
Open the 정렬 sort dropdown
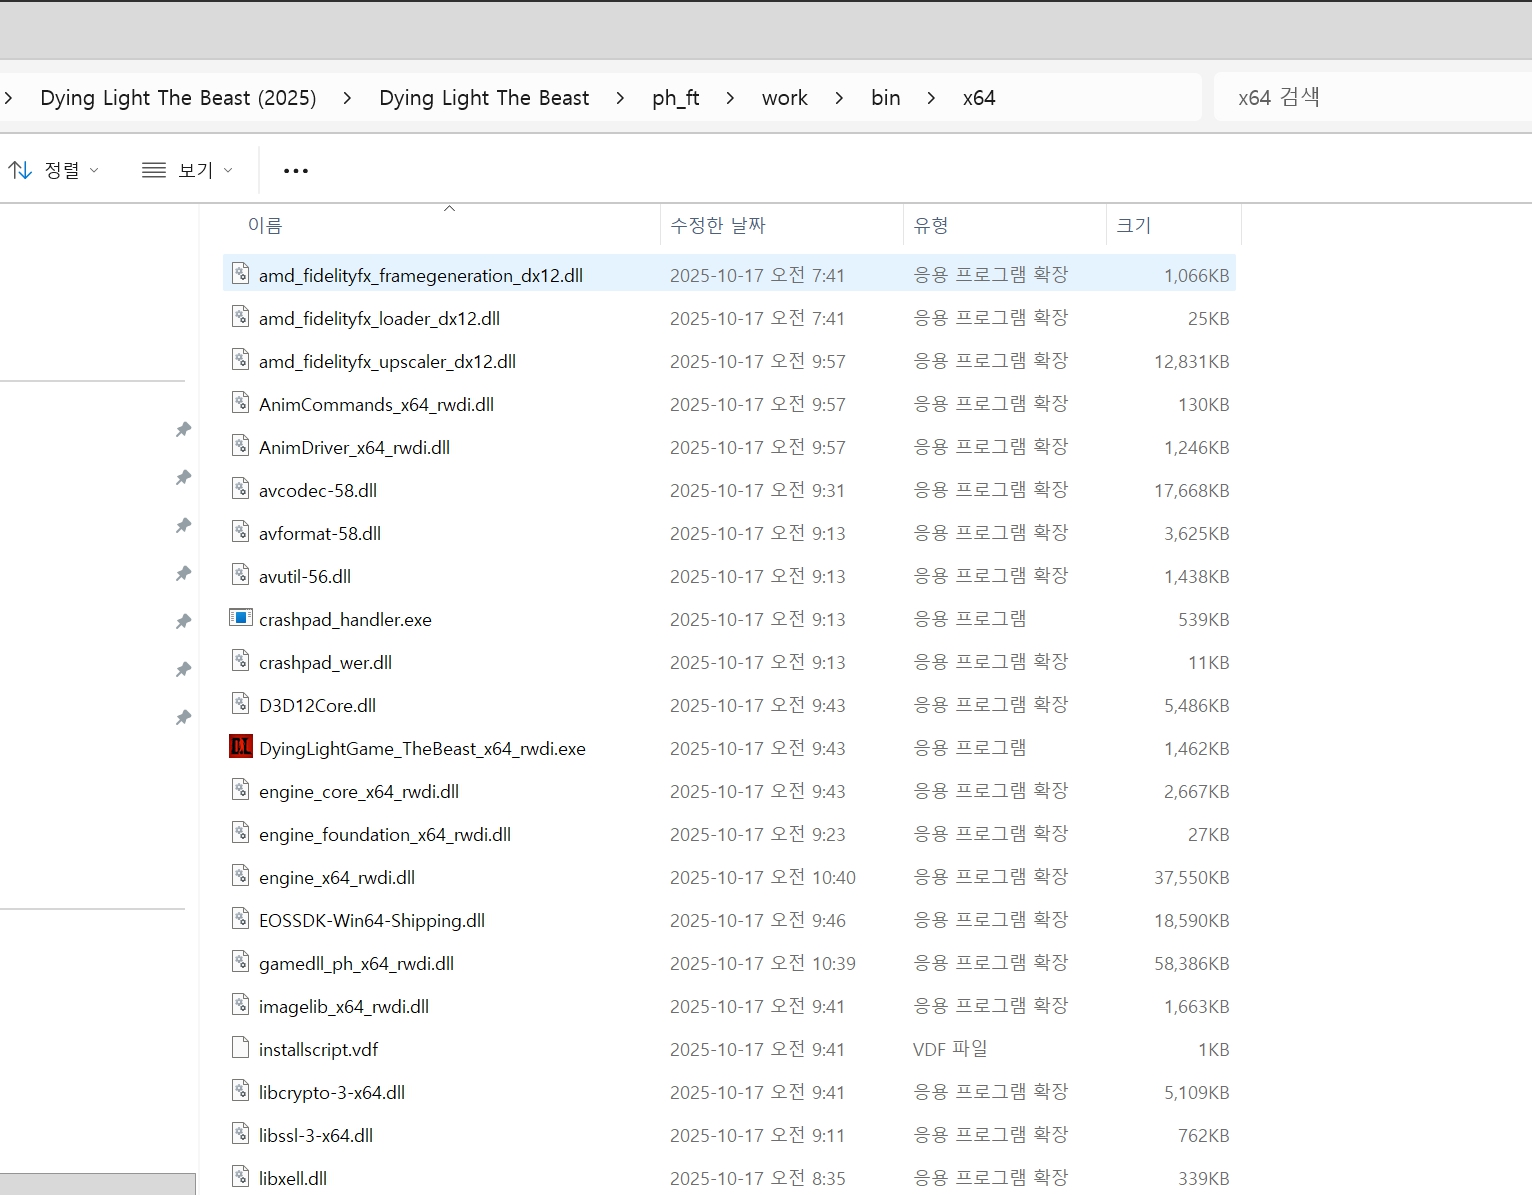54,171
